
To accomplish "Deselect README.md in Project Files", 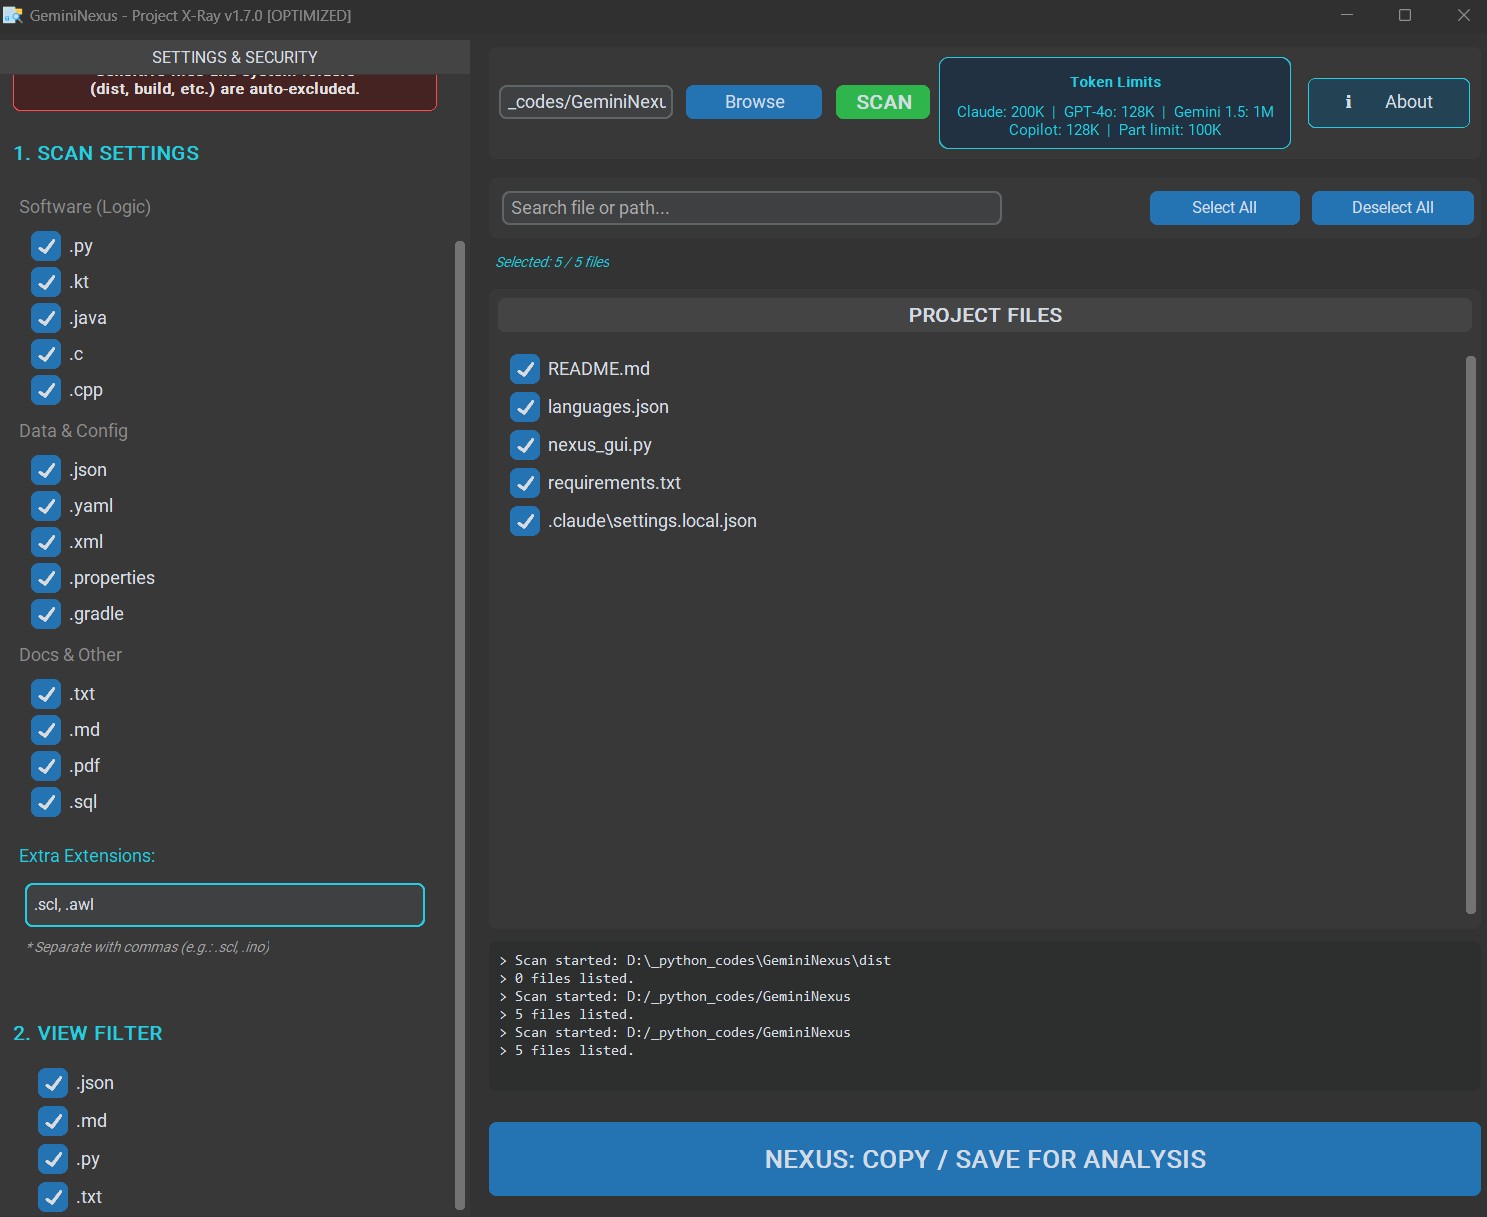I will [525, 369].
